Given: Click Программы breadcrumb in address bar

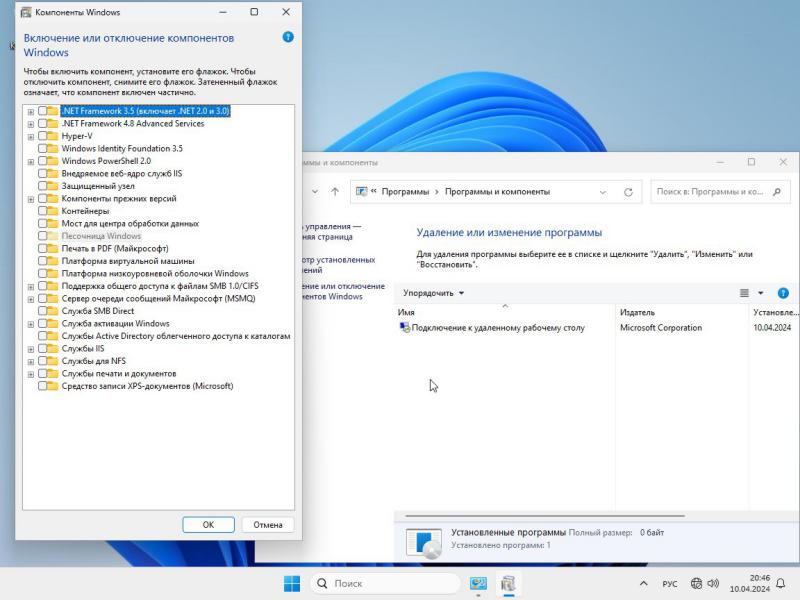Looking at the screenshot, I should tap(405, 192).
